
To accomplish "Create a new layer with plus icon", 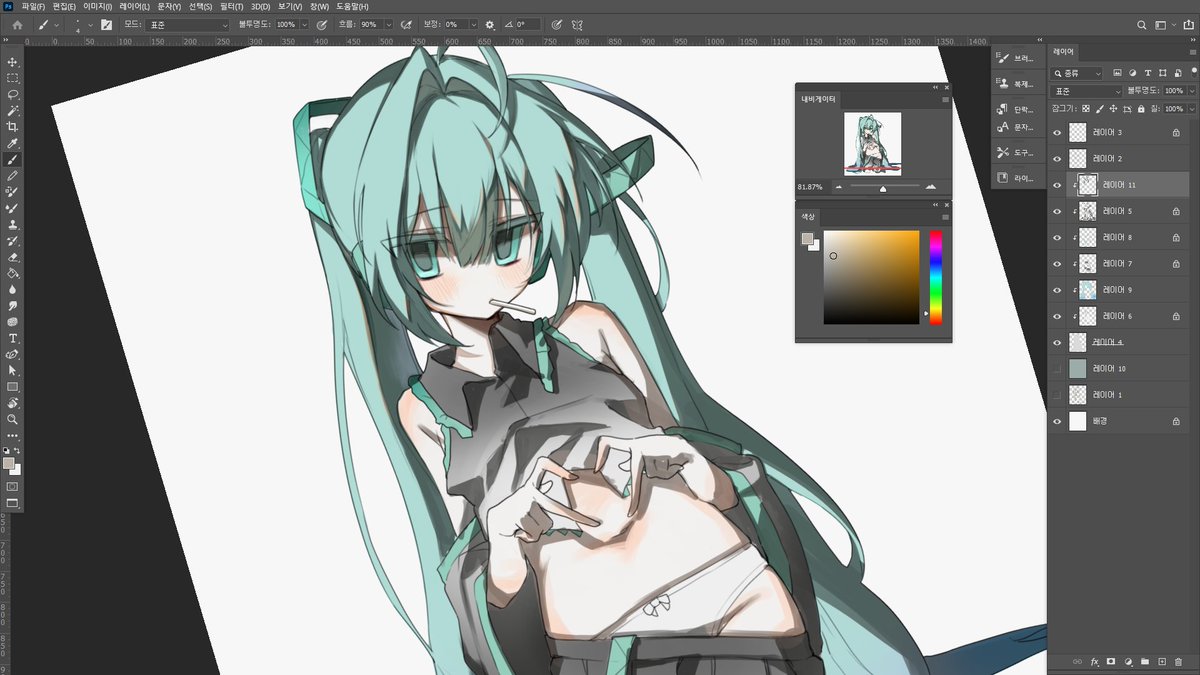I will click(x=1161, y=662).
